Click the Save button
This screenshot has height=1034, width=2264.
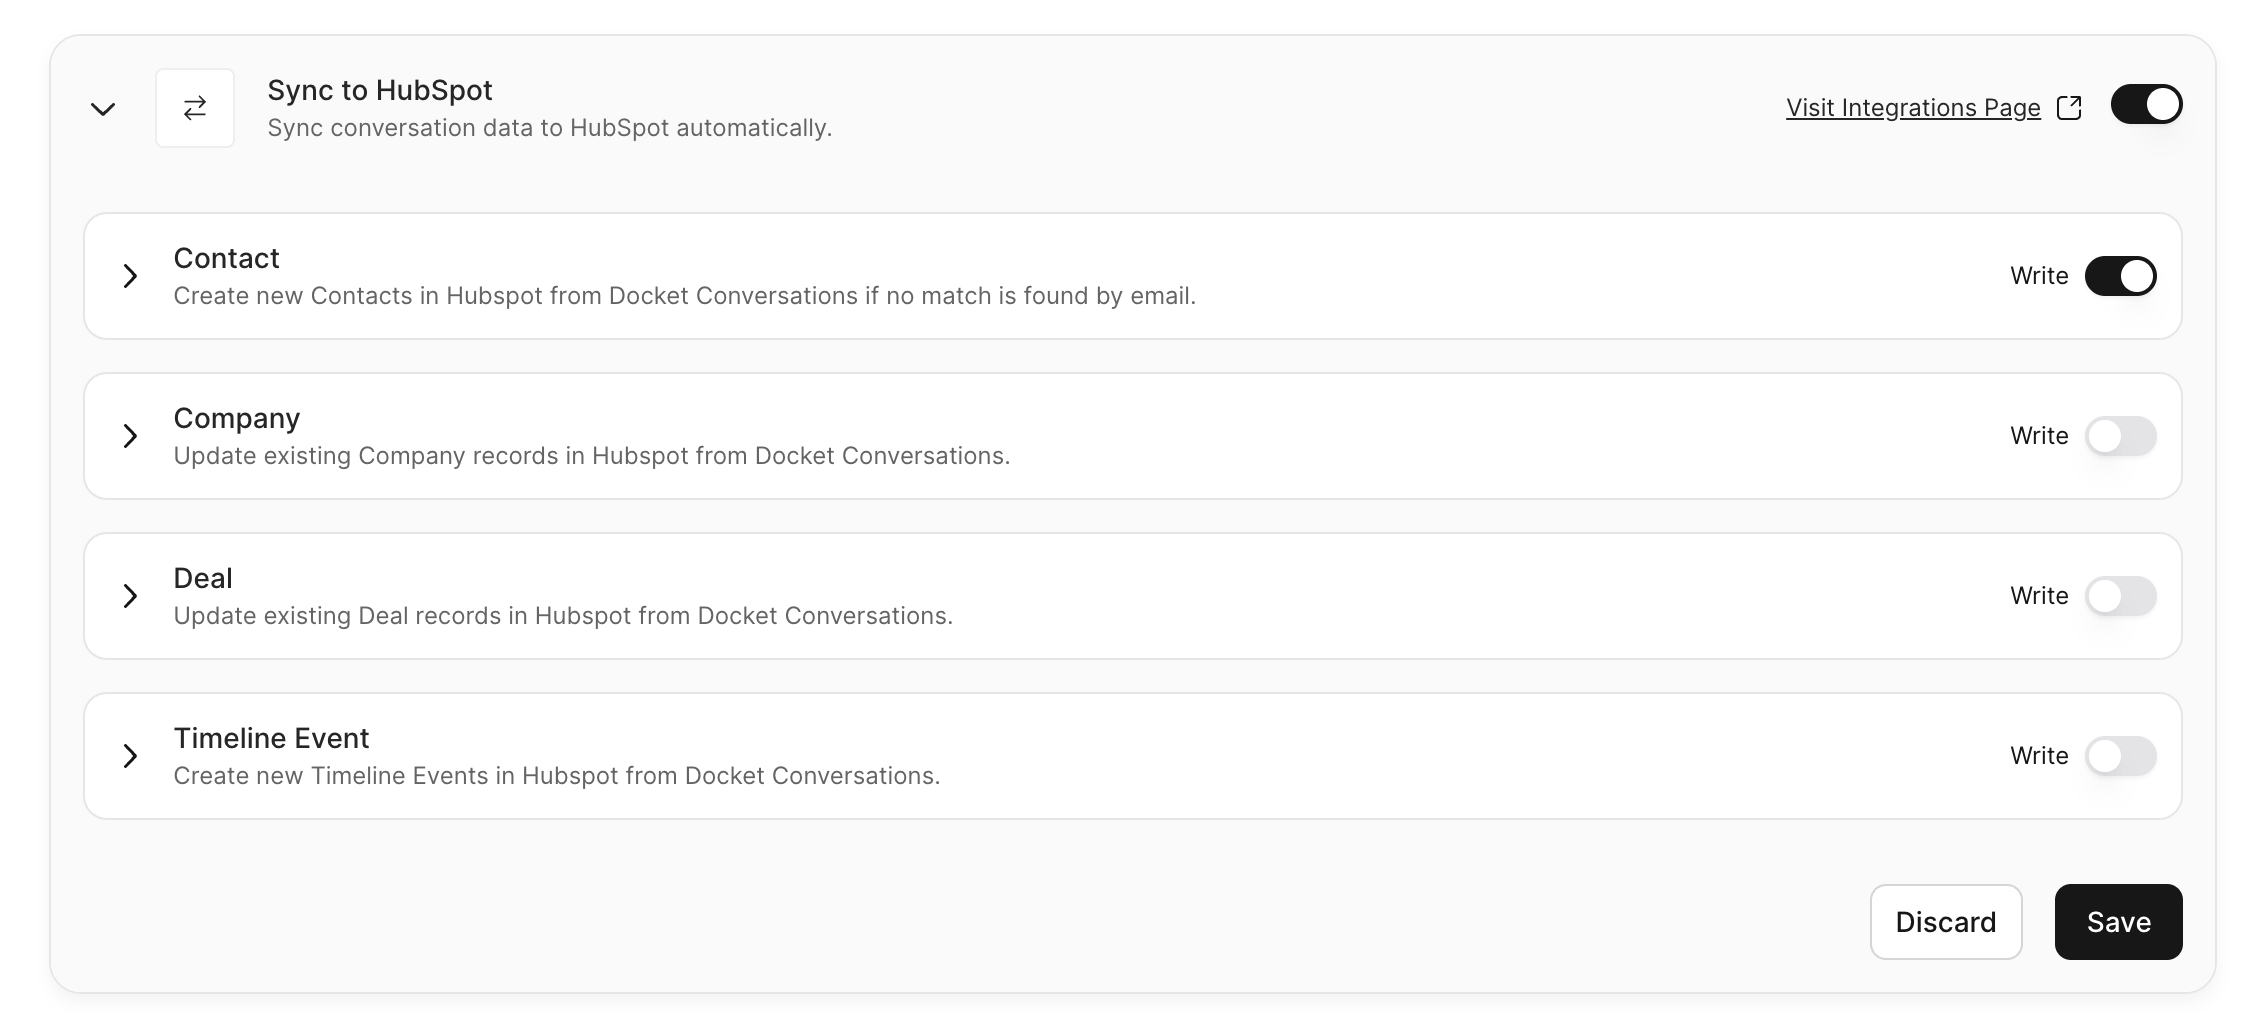coord(2118,922)
